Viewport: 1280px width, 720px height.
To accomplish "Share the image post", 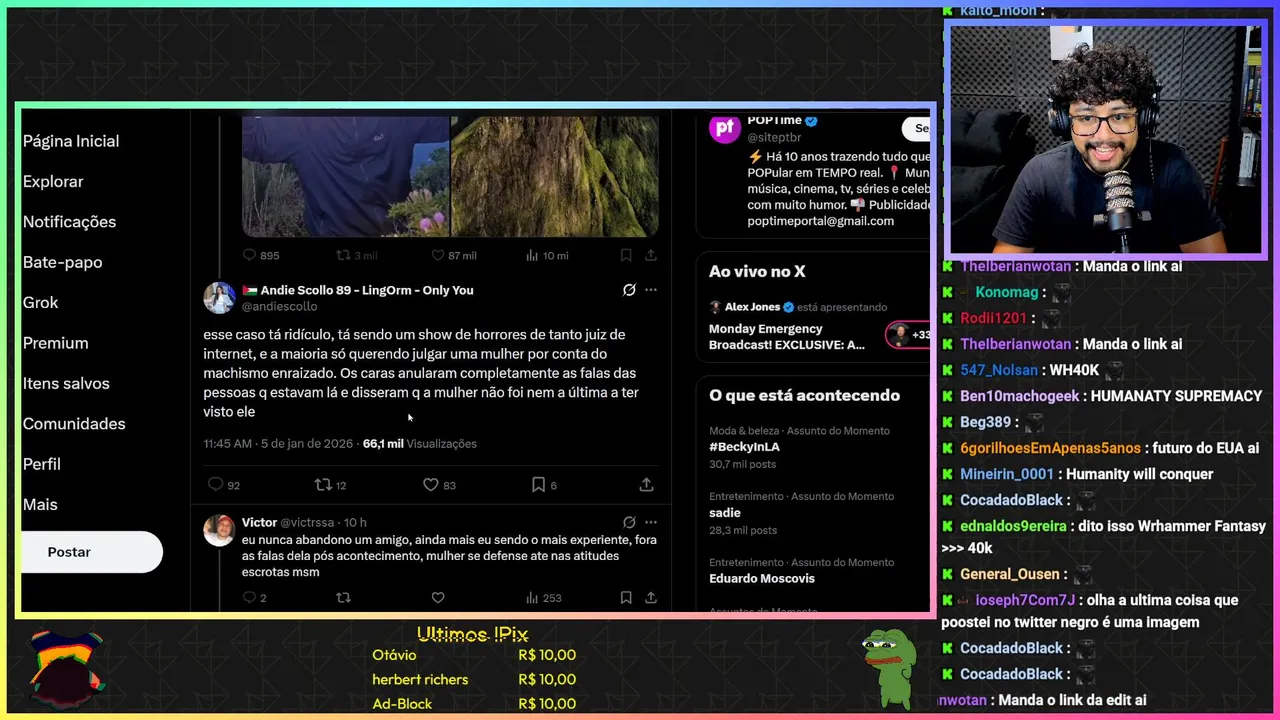I will 651,255.
